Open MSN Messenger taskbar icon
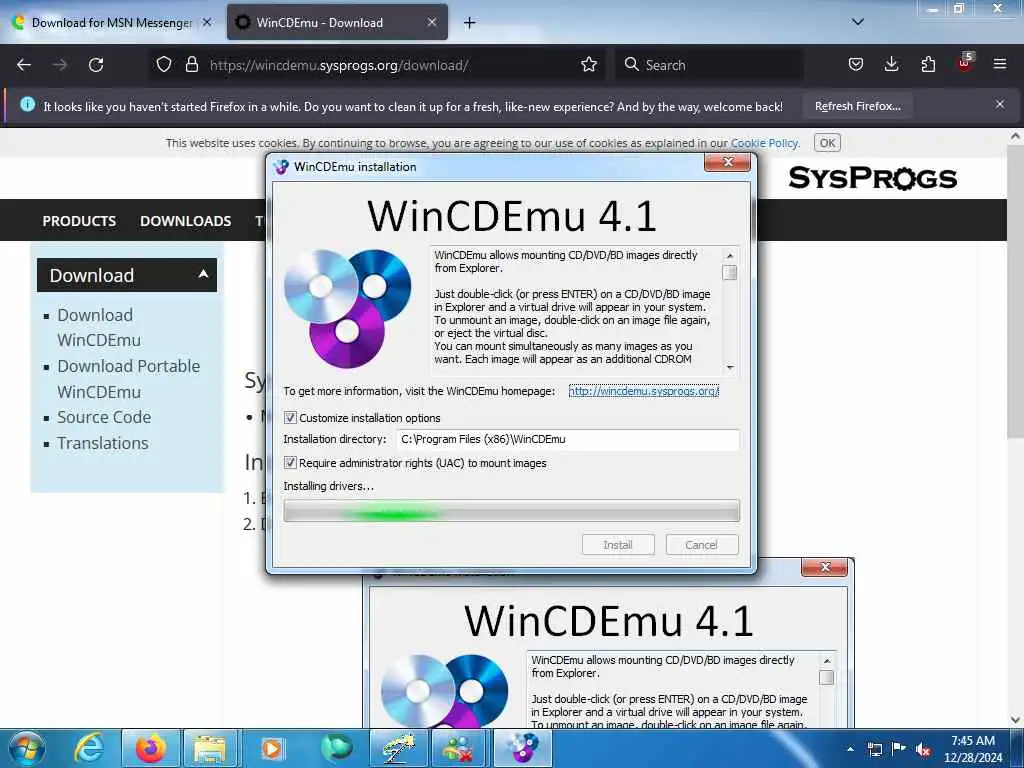 (x=458, y=748)
